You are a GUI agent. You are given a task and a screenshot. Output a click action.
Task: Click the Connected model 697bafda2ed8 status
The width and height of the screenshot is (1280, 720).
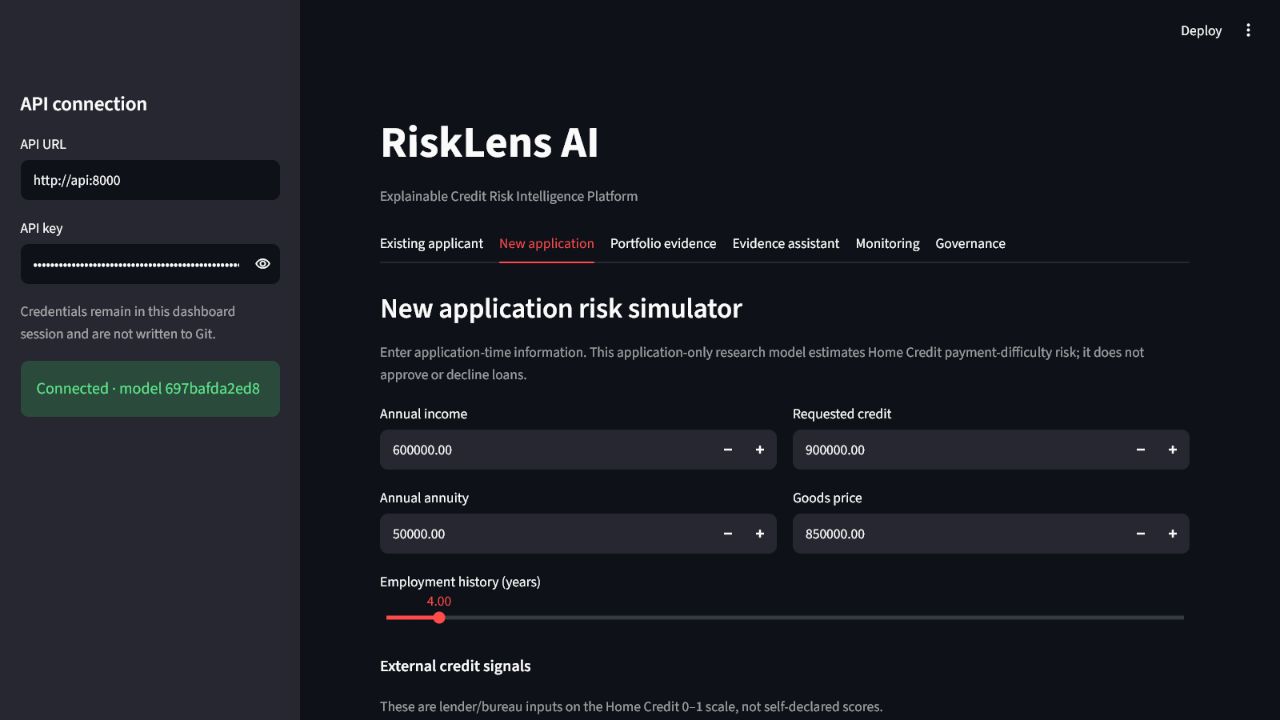point(150,388)
